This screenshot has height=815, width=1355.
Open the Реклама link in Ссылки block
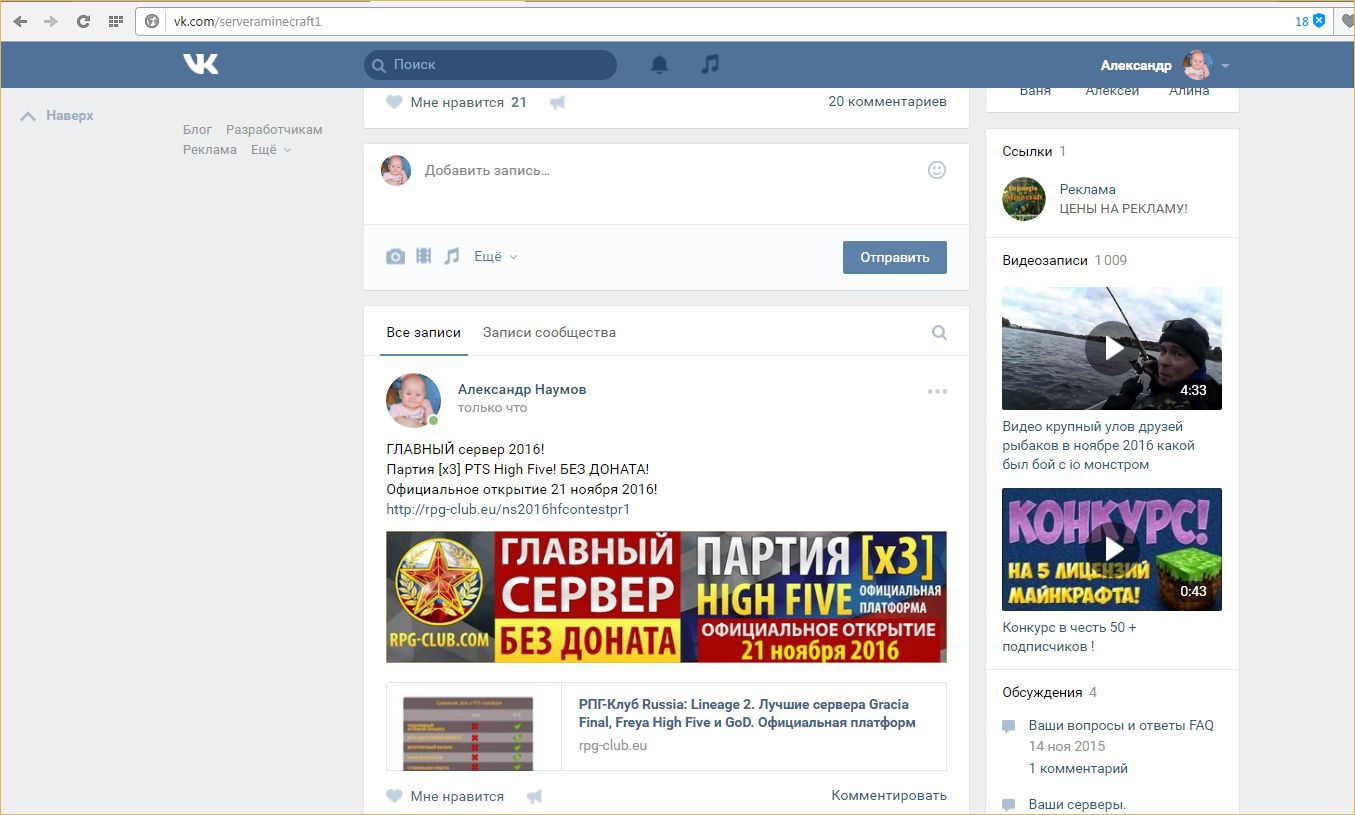[1088, 189]
